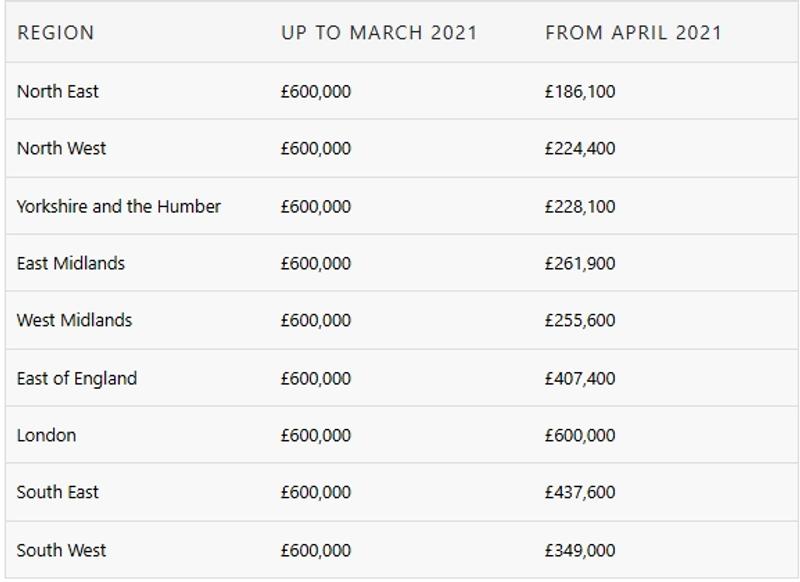Select the London region cell
Image resolution: width=800 pixels, height=582 pixels.
46,435
